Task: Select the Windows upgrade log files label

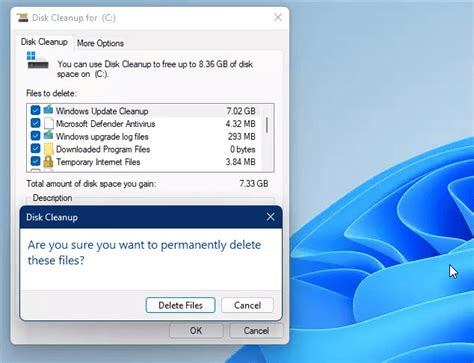Action: (102, 137)
